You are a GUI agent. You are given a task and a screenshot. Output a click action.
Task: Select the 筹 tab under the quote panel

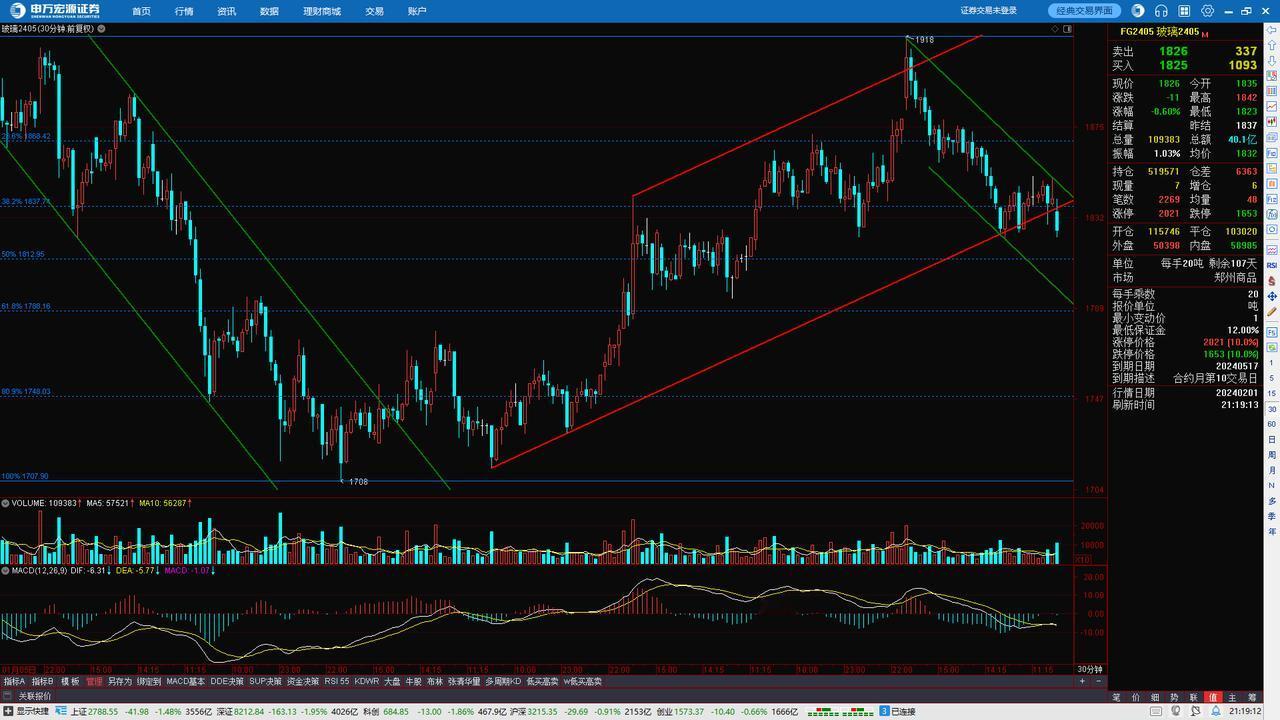pyautogui.click(x=1252, y=697)
